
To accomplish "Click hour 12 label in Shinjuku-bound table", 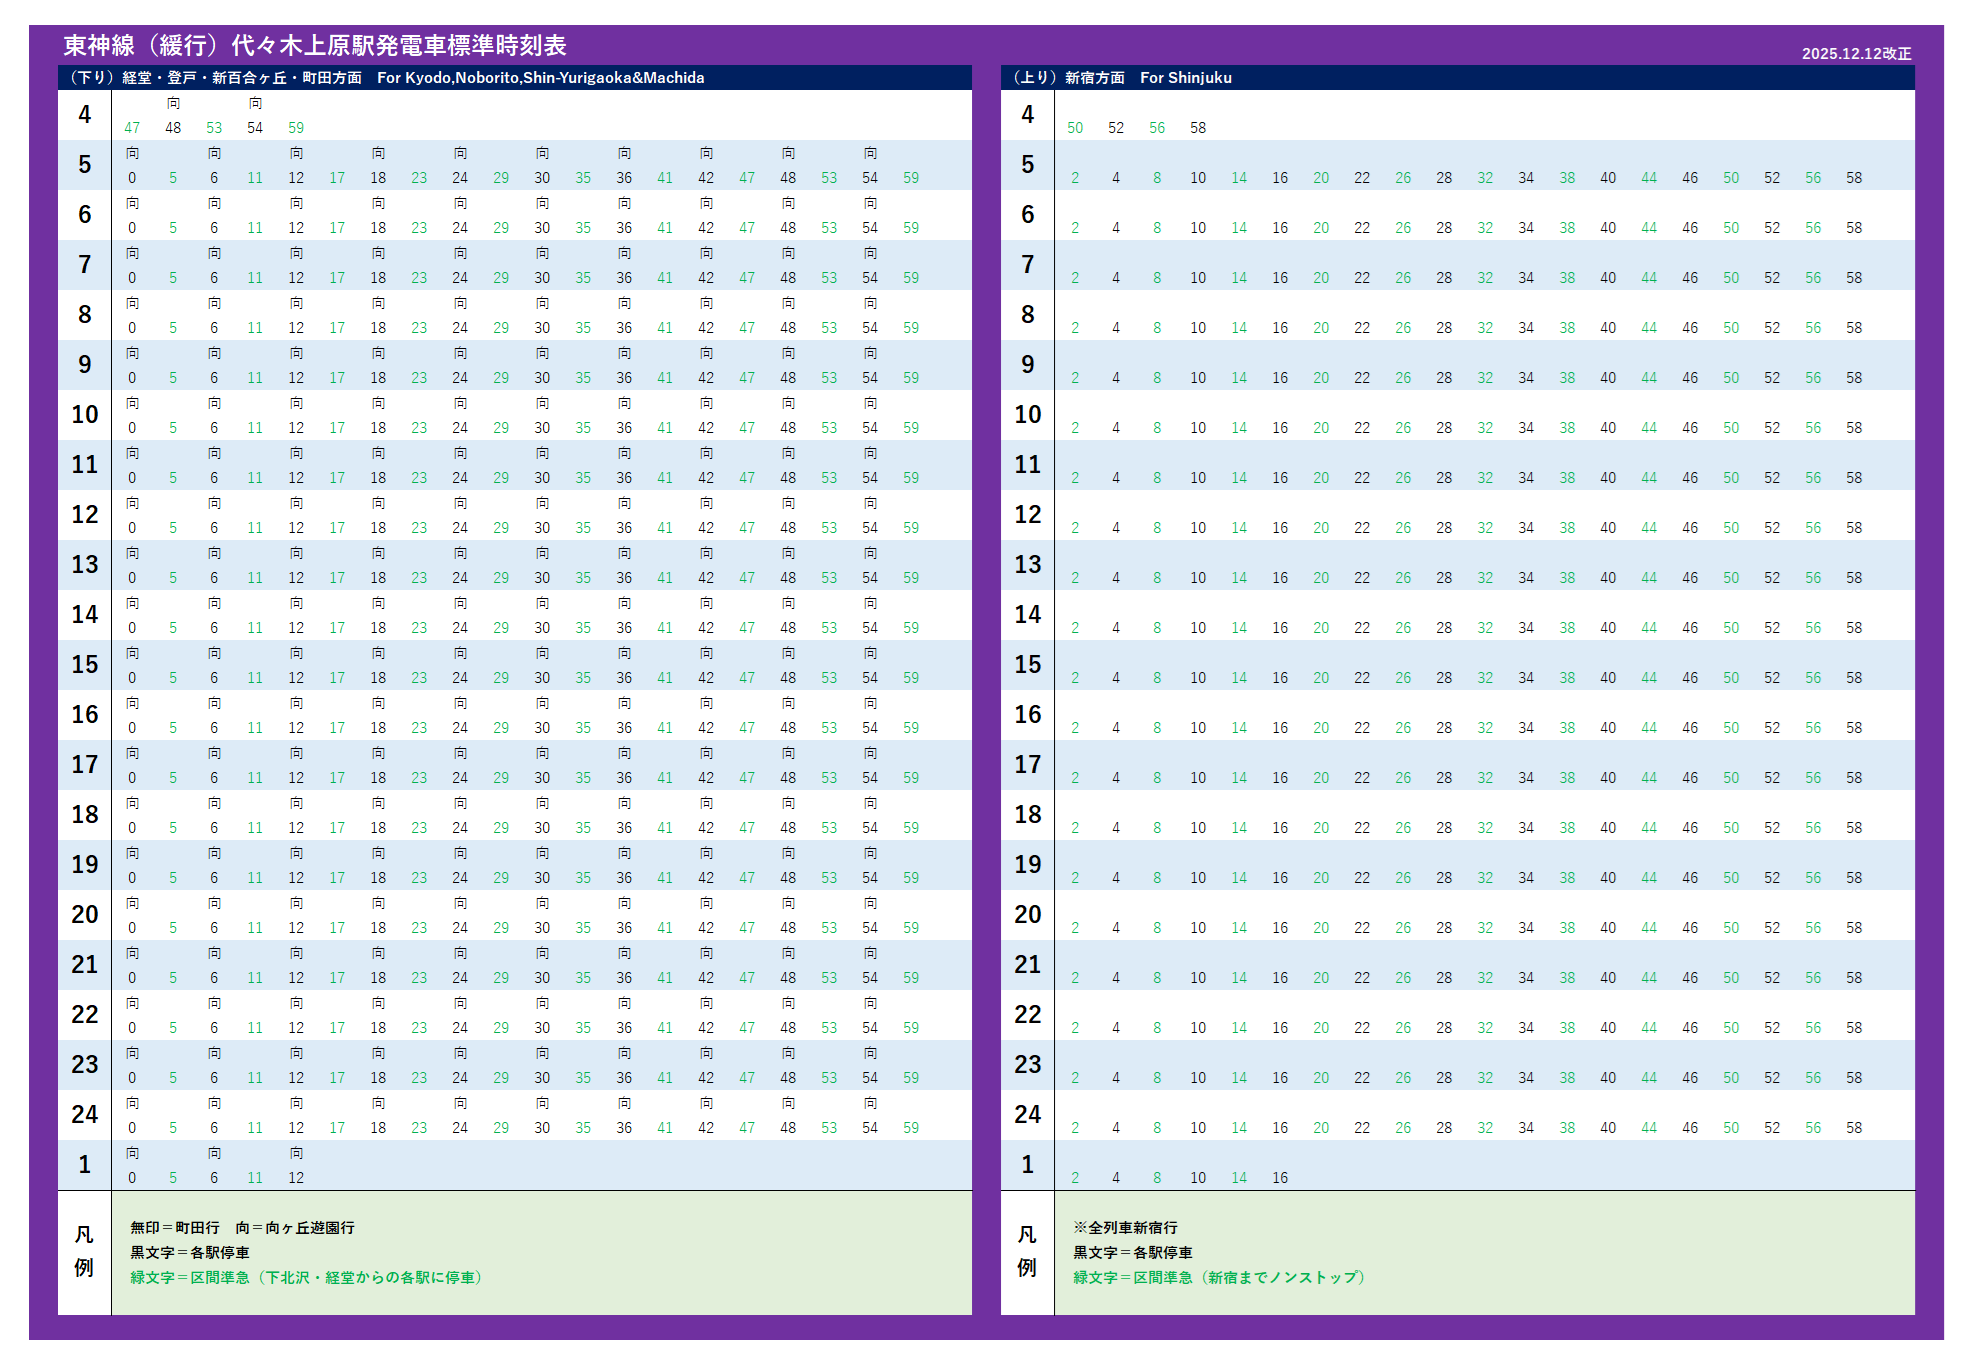I will (1027, 515).
